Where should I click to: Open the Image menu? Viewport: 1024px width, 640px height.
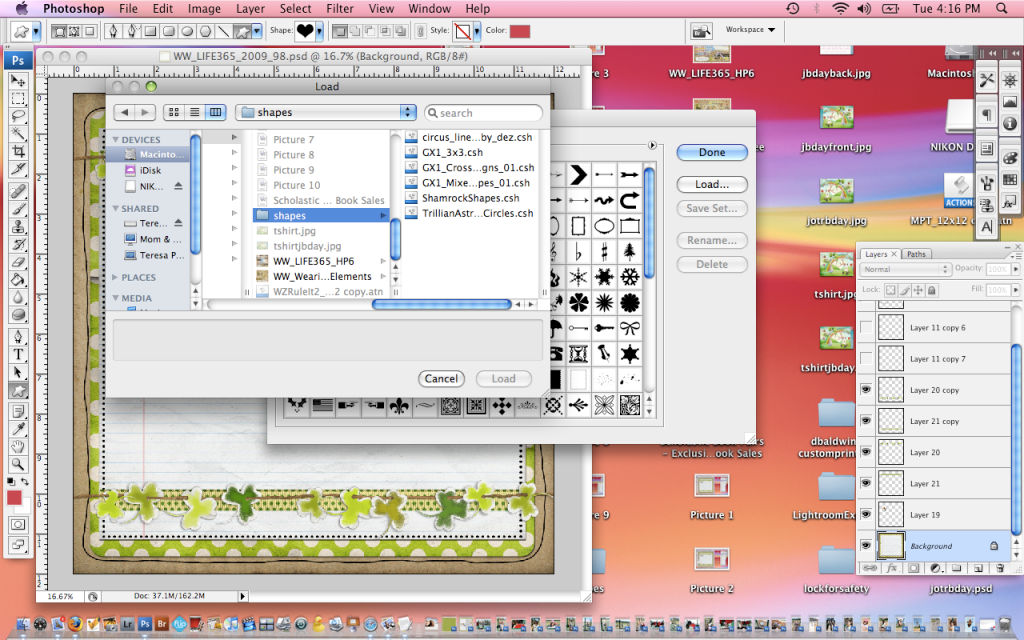204,8
